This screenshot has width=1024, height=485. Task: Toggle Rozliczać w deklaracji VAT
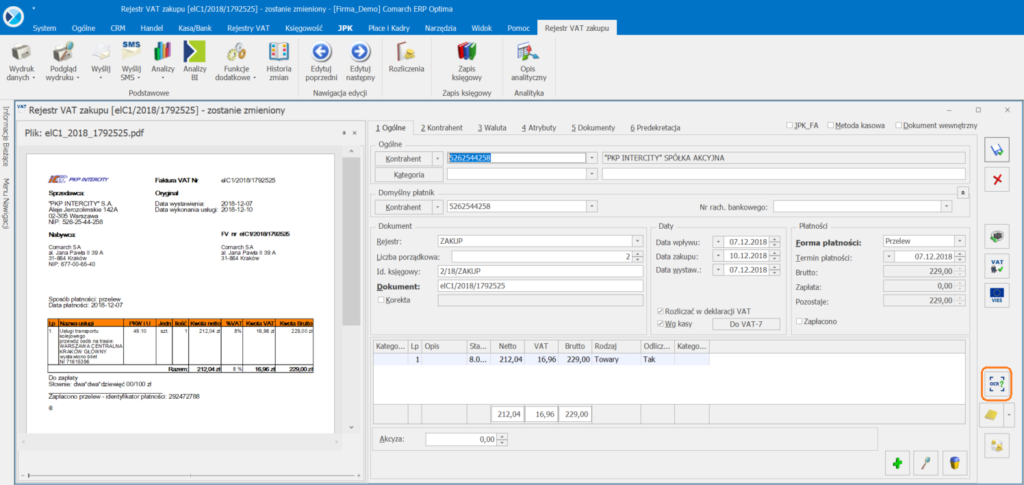661,311
